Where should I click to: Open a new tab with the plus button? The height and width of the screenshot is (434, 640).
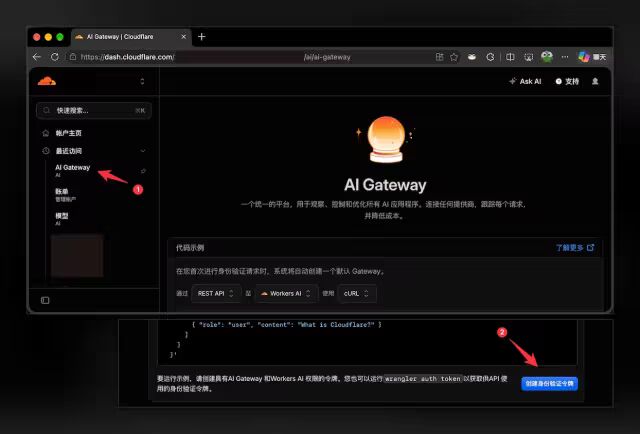click(202, 37)
